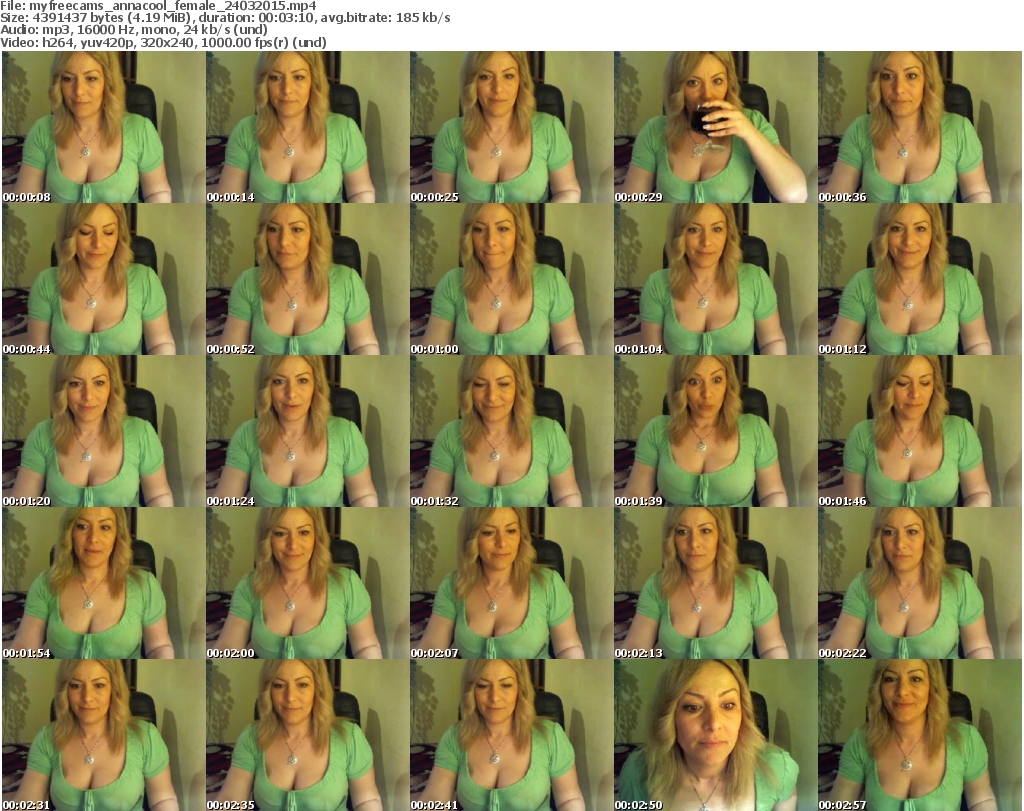Image resolution: width=1024 pixels, height=811 pixels.
Task: Select the thumbnail frame at 00:02:35
Action: coord(308,735)
